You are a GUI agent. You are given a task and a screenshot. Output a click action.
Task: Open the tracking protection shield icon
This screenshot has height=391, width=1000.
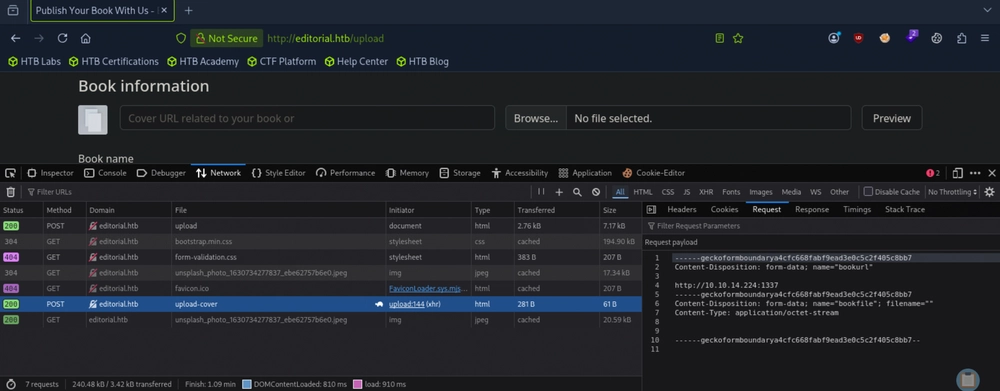tap(181, 38)
